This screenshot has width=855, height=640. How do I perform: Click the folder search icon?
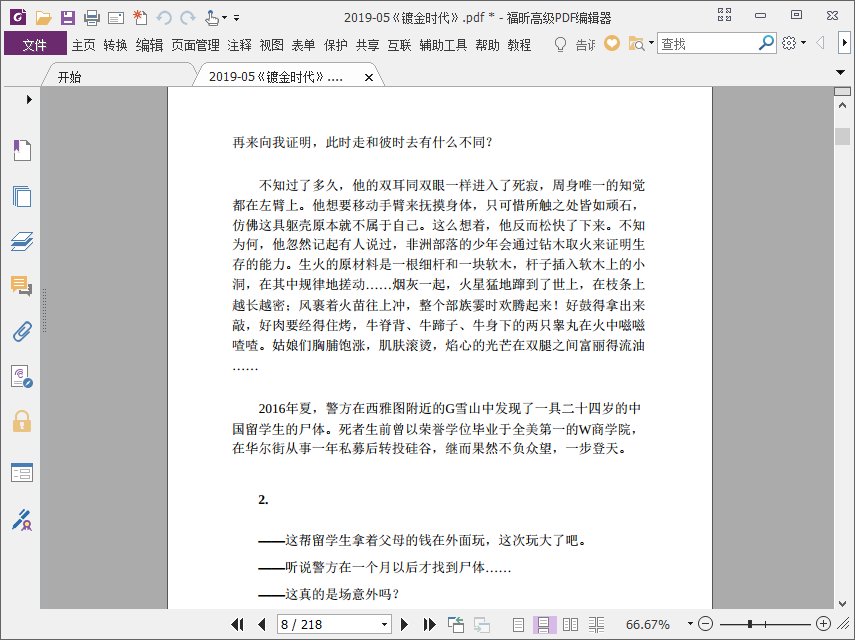pos(636,44)
